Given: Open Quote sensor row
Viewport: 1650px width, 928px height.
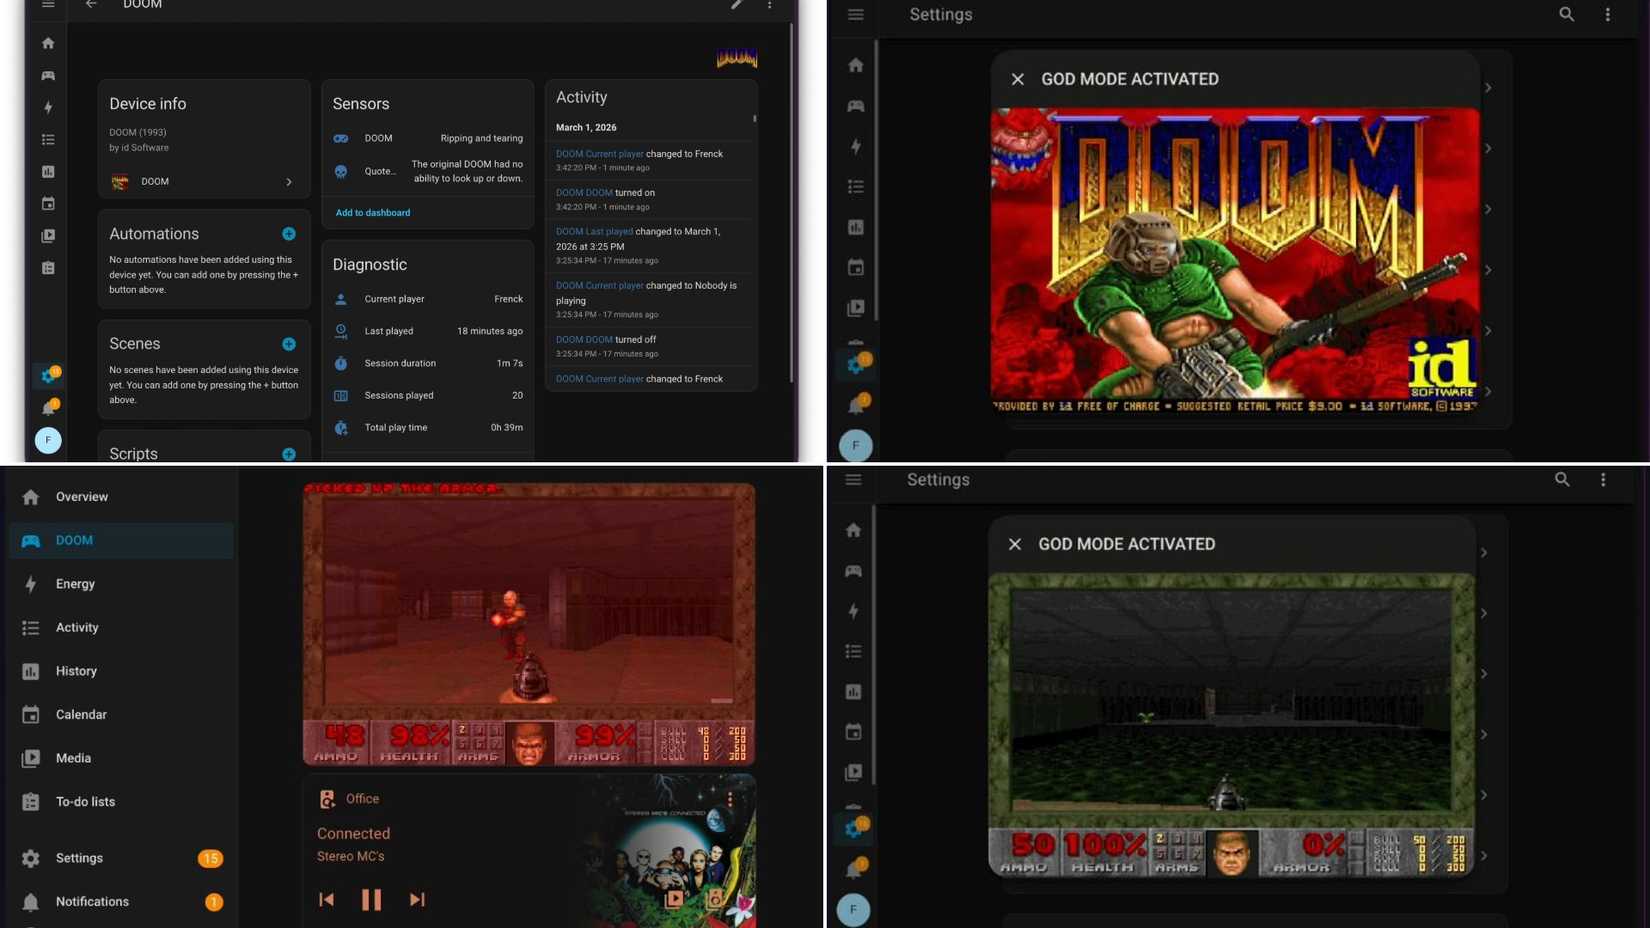Looking at the screenshot, I should click(428, 172).
